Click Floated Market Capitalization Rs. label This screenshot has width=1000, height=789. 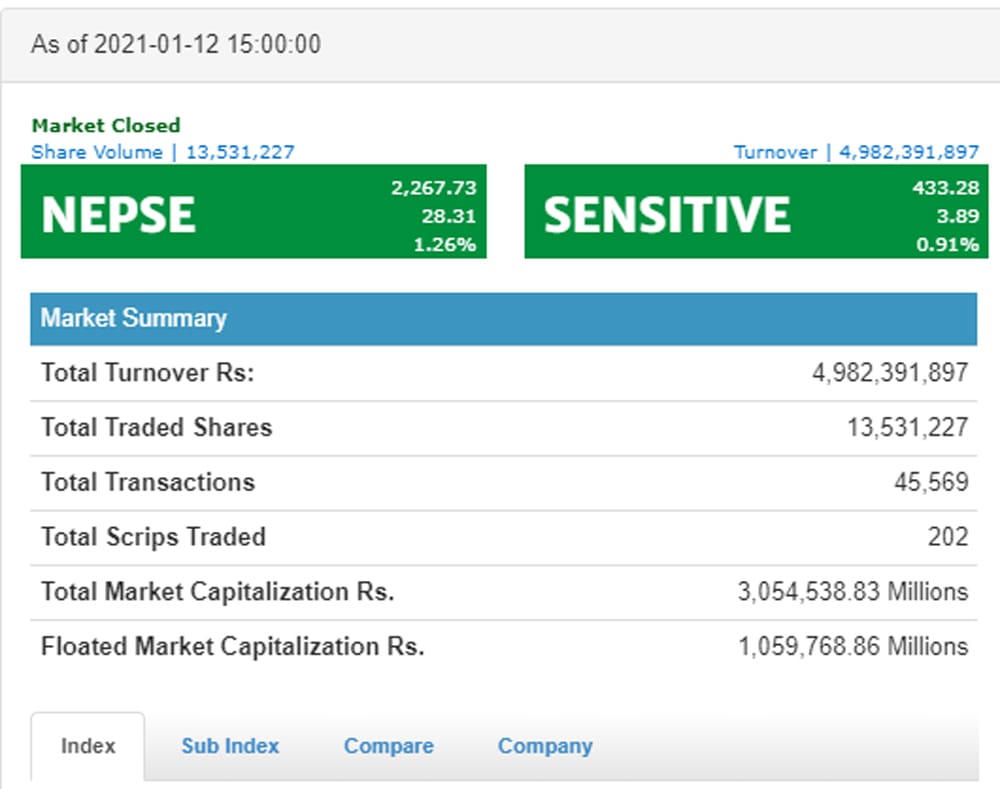click(233, 647)
